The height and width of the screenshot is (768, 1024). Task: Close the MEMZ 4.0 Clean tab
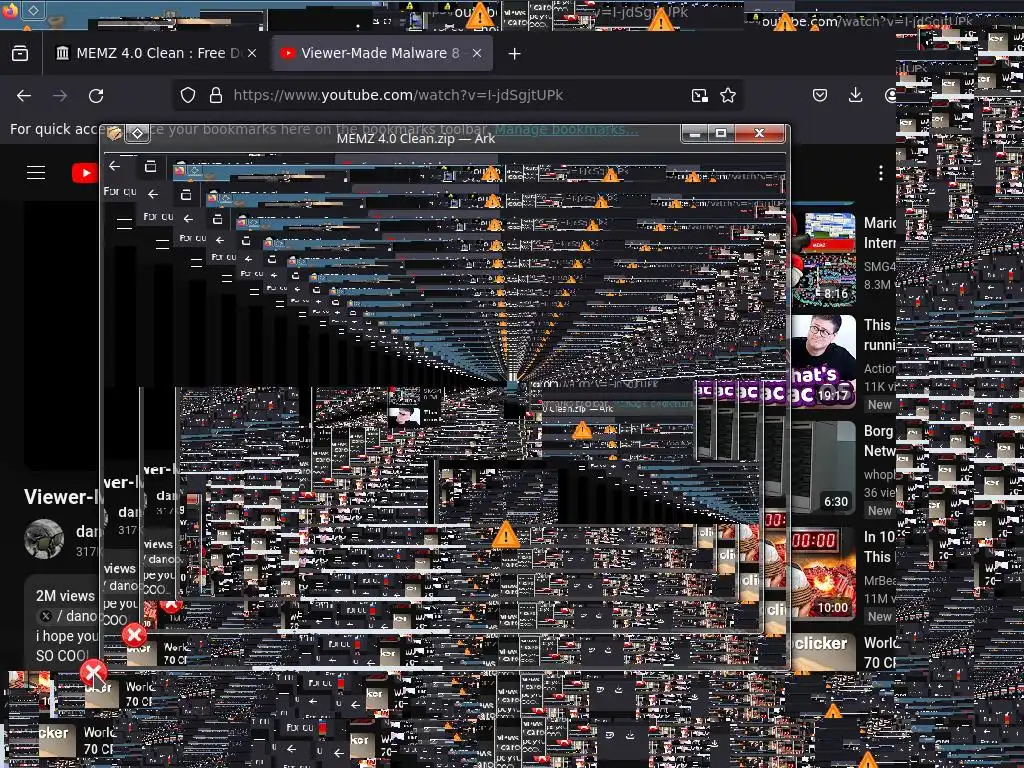coord(252,54)
